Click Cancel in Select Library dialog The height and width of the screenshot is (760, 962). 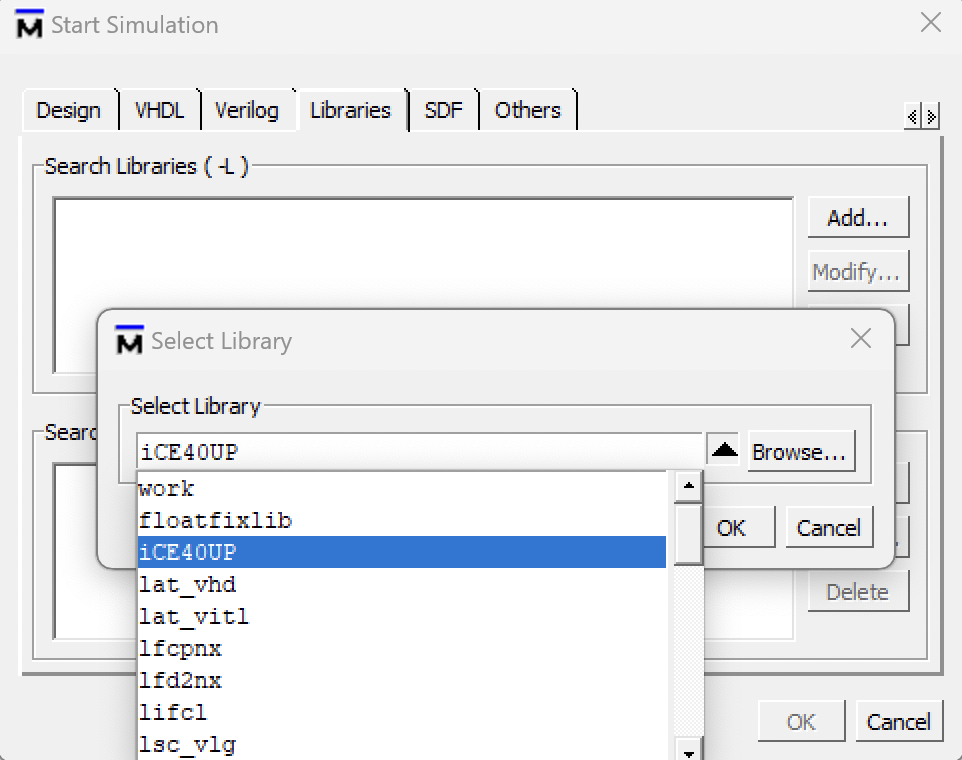[829, 528]
